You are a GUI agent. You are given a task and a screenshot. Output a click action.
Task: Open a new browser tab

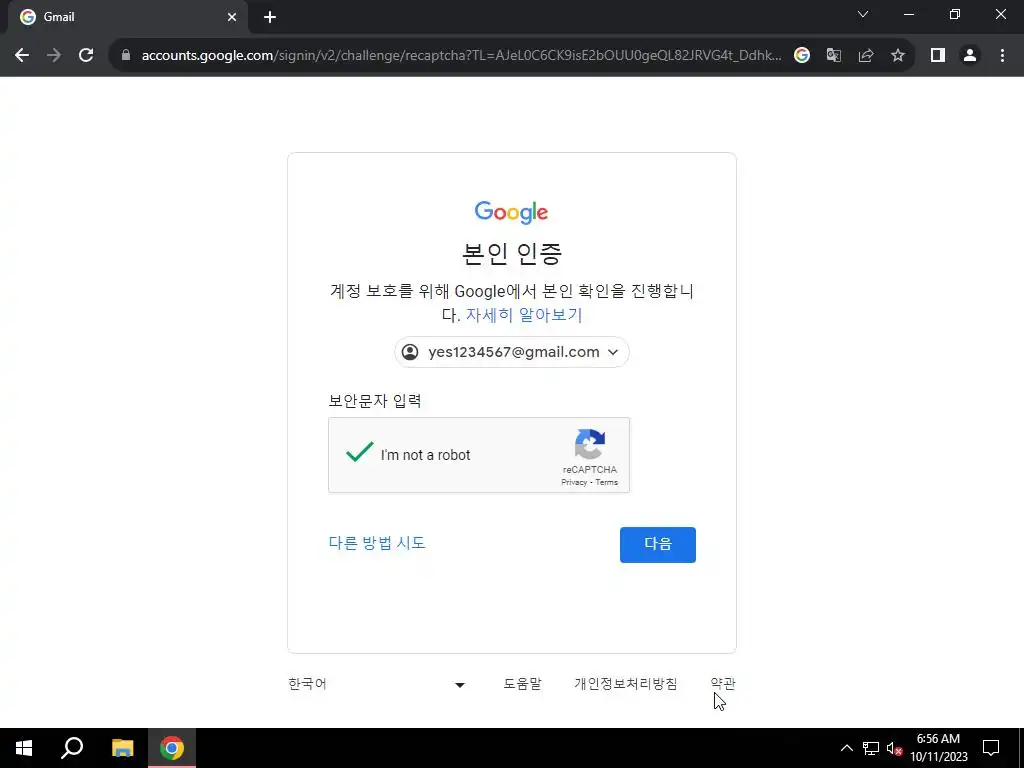tap(270, 18)
